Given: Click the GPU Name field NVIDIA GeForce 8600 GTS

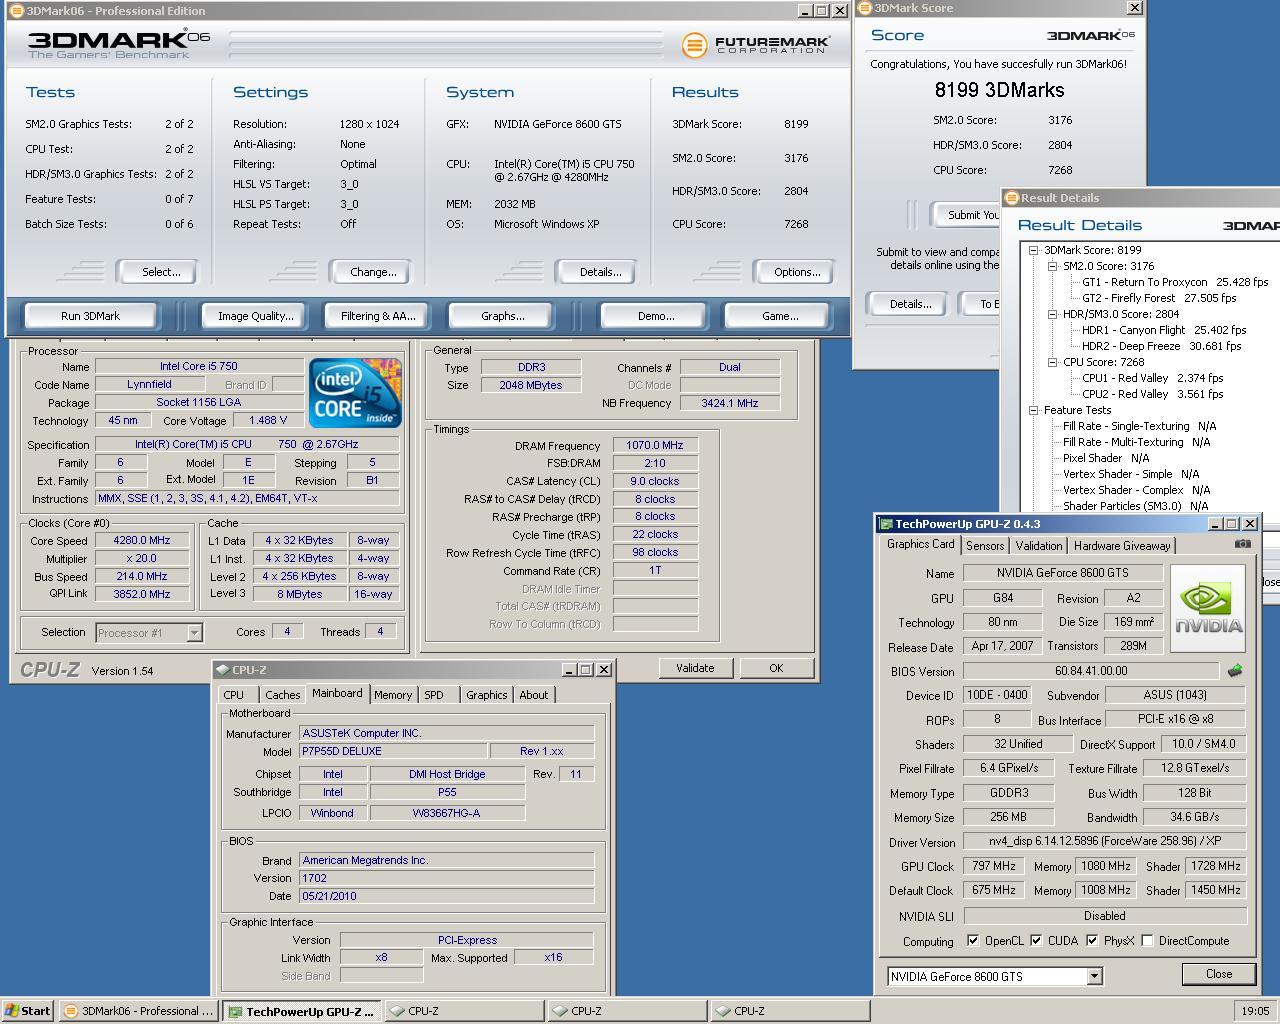Looking at the screenshot, I should coord(1062,573).
